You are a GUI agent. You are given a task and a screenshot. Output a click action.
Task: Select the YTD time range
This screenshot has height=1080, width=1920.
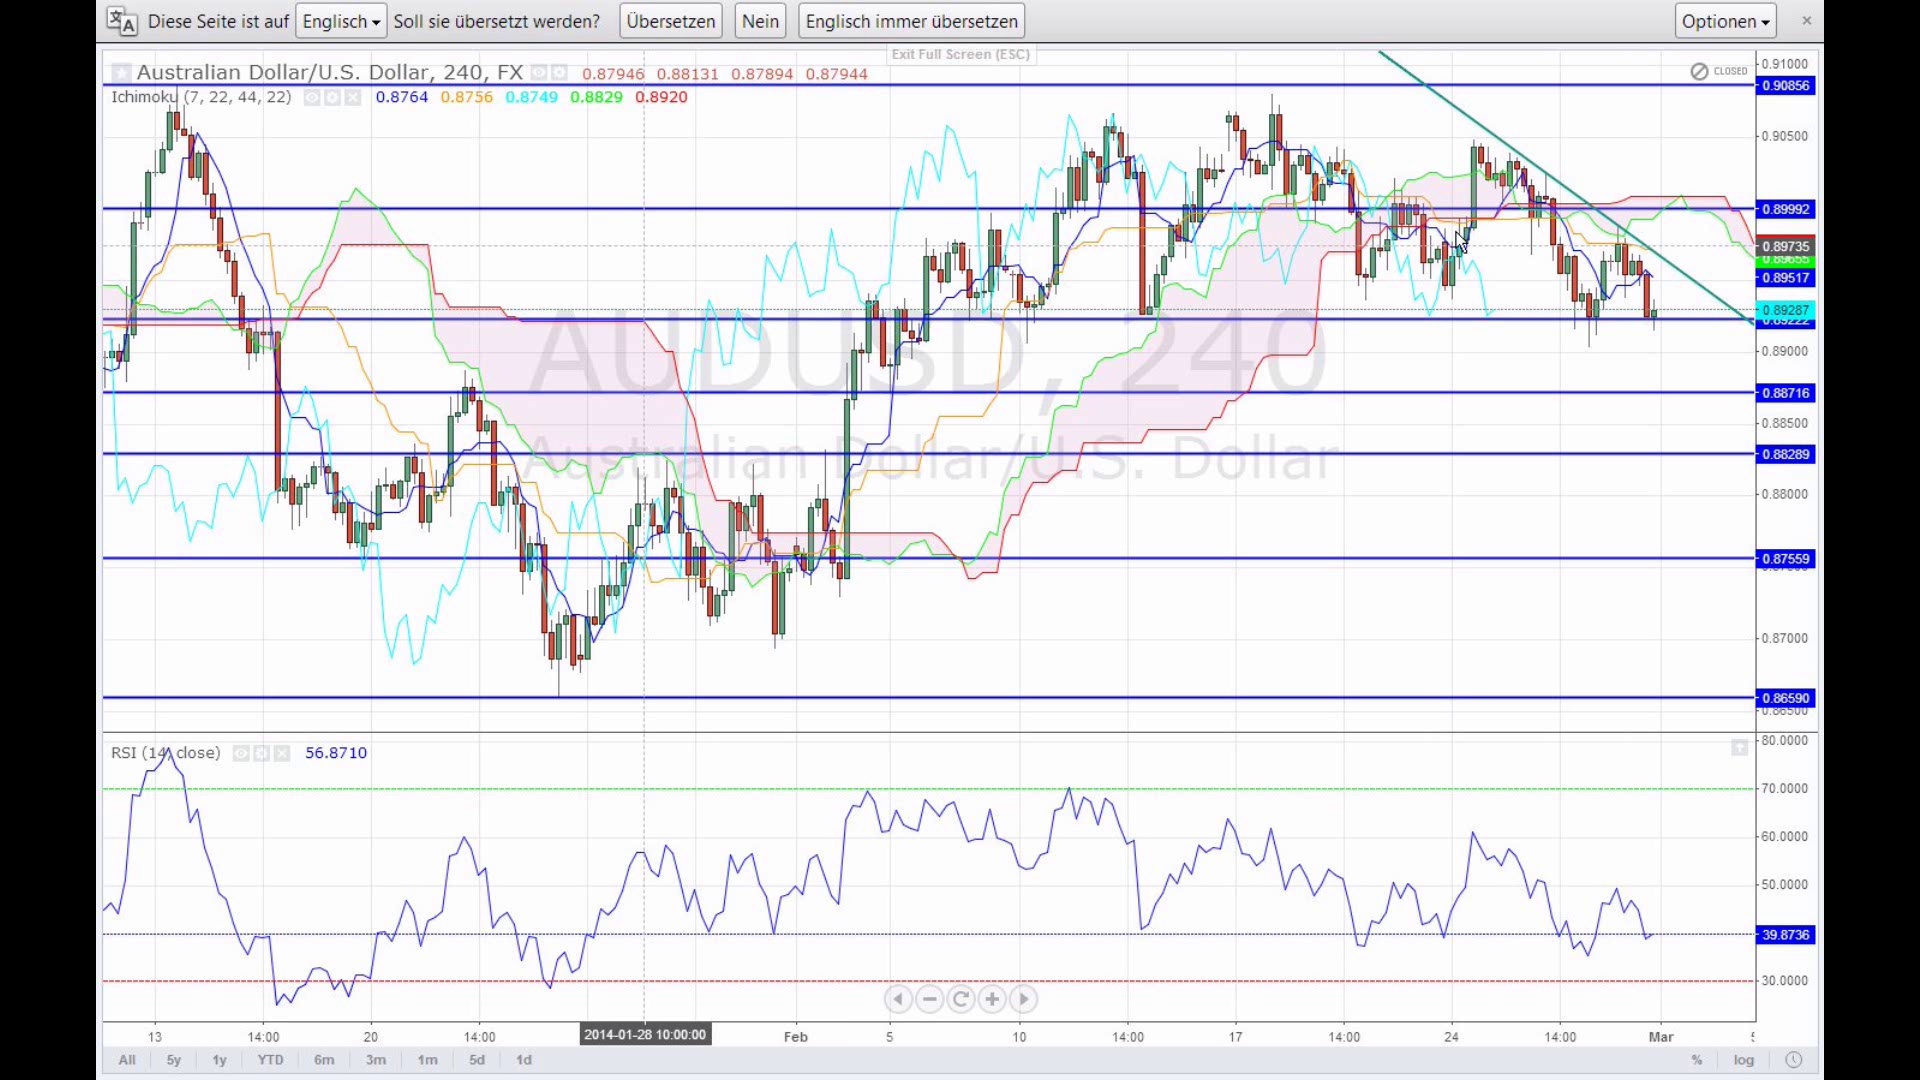270,1060
